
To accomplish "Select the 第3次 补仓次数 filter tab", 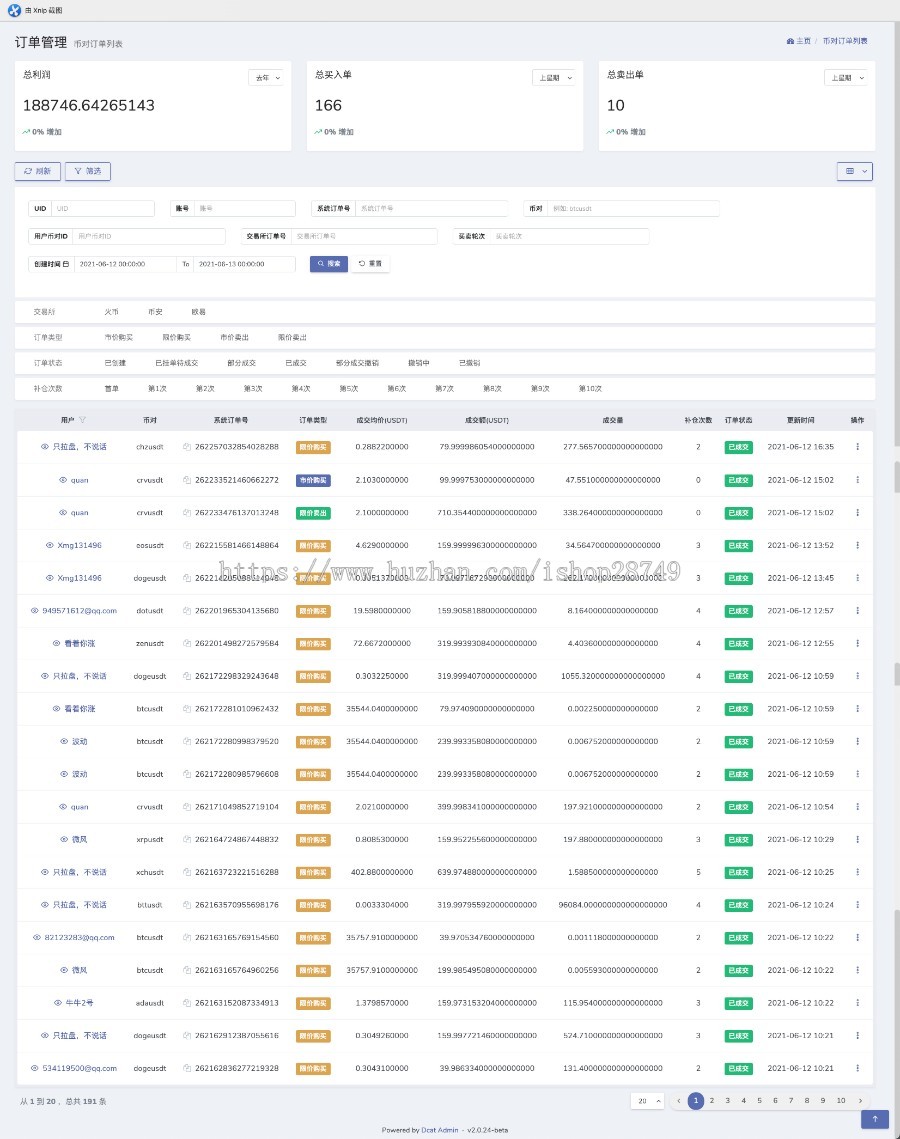I will [x=253, y=388].
